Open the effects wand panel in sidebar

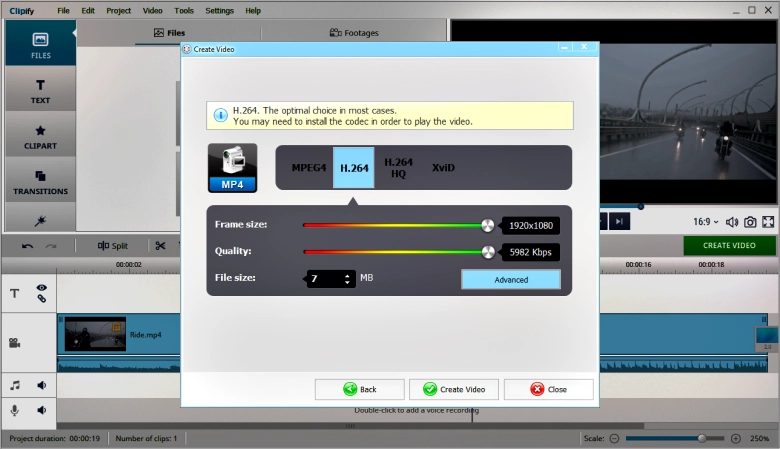tap(40, 220)
